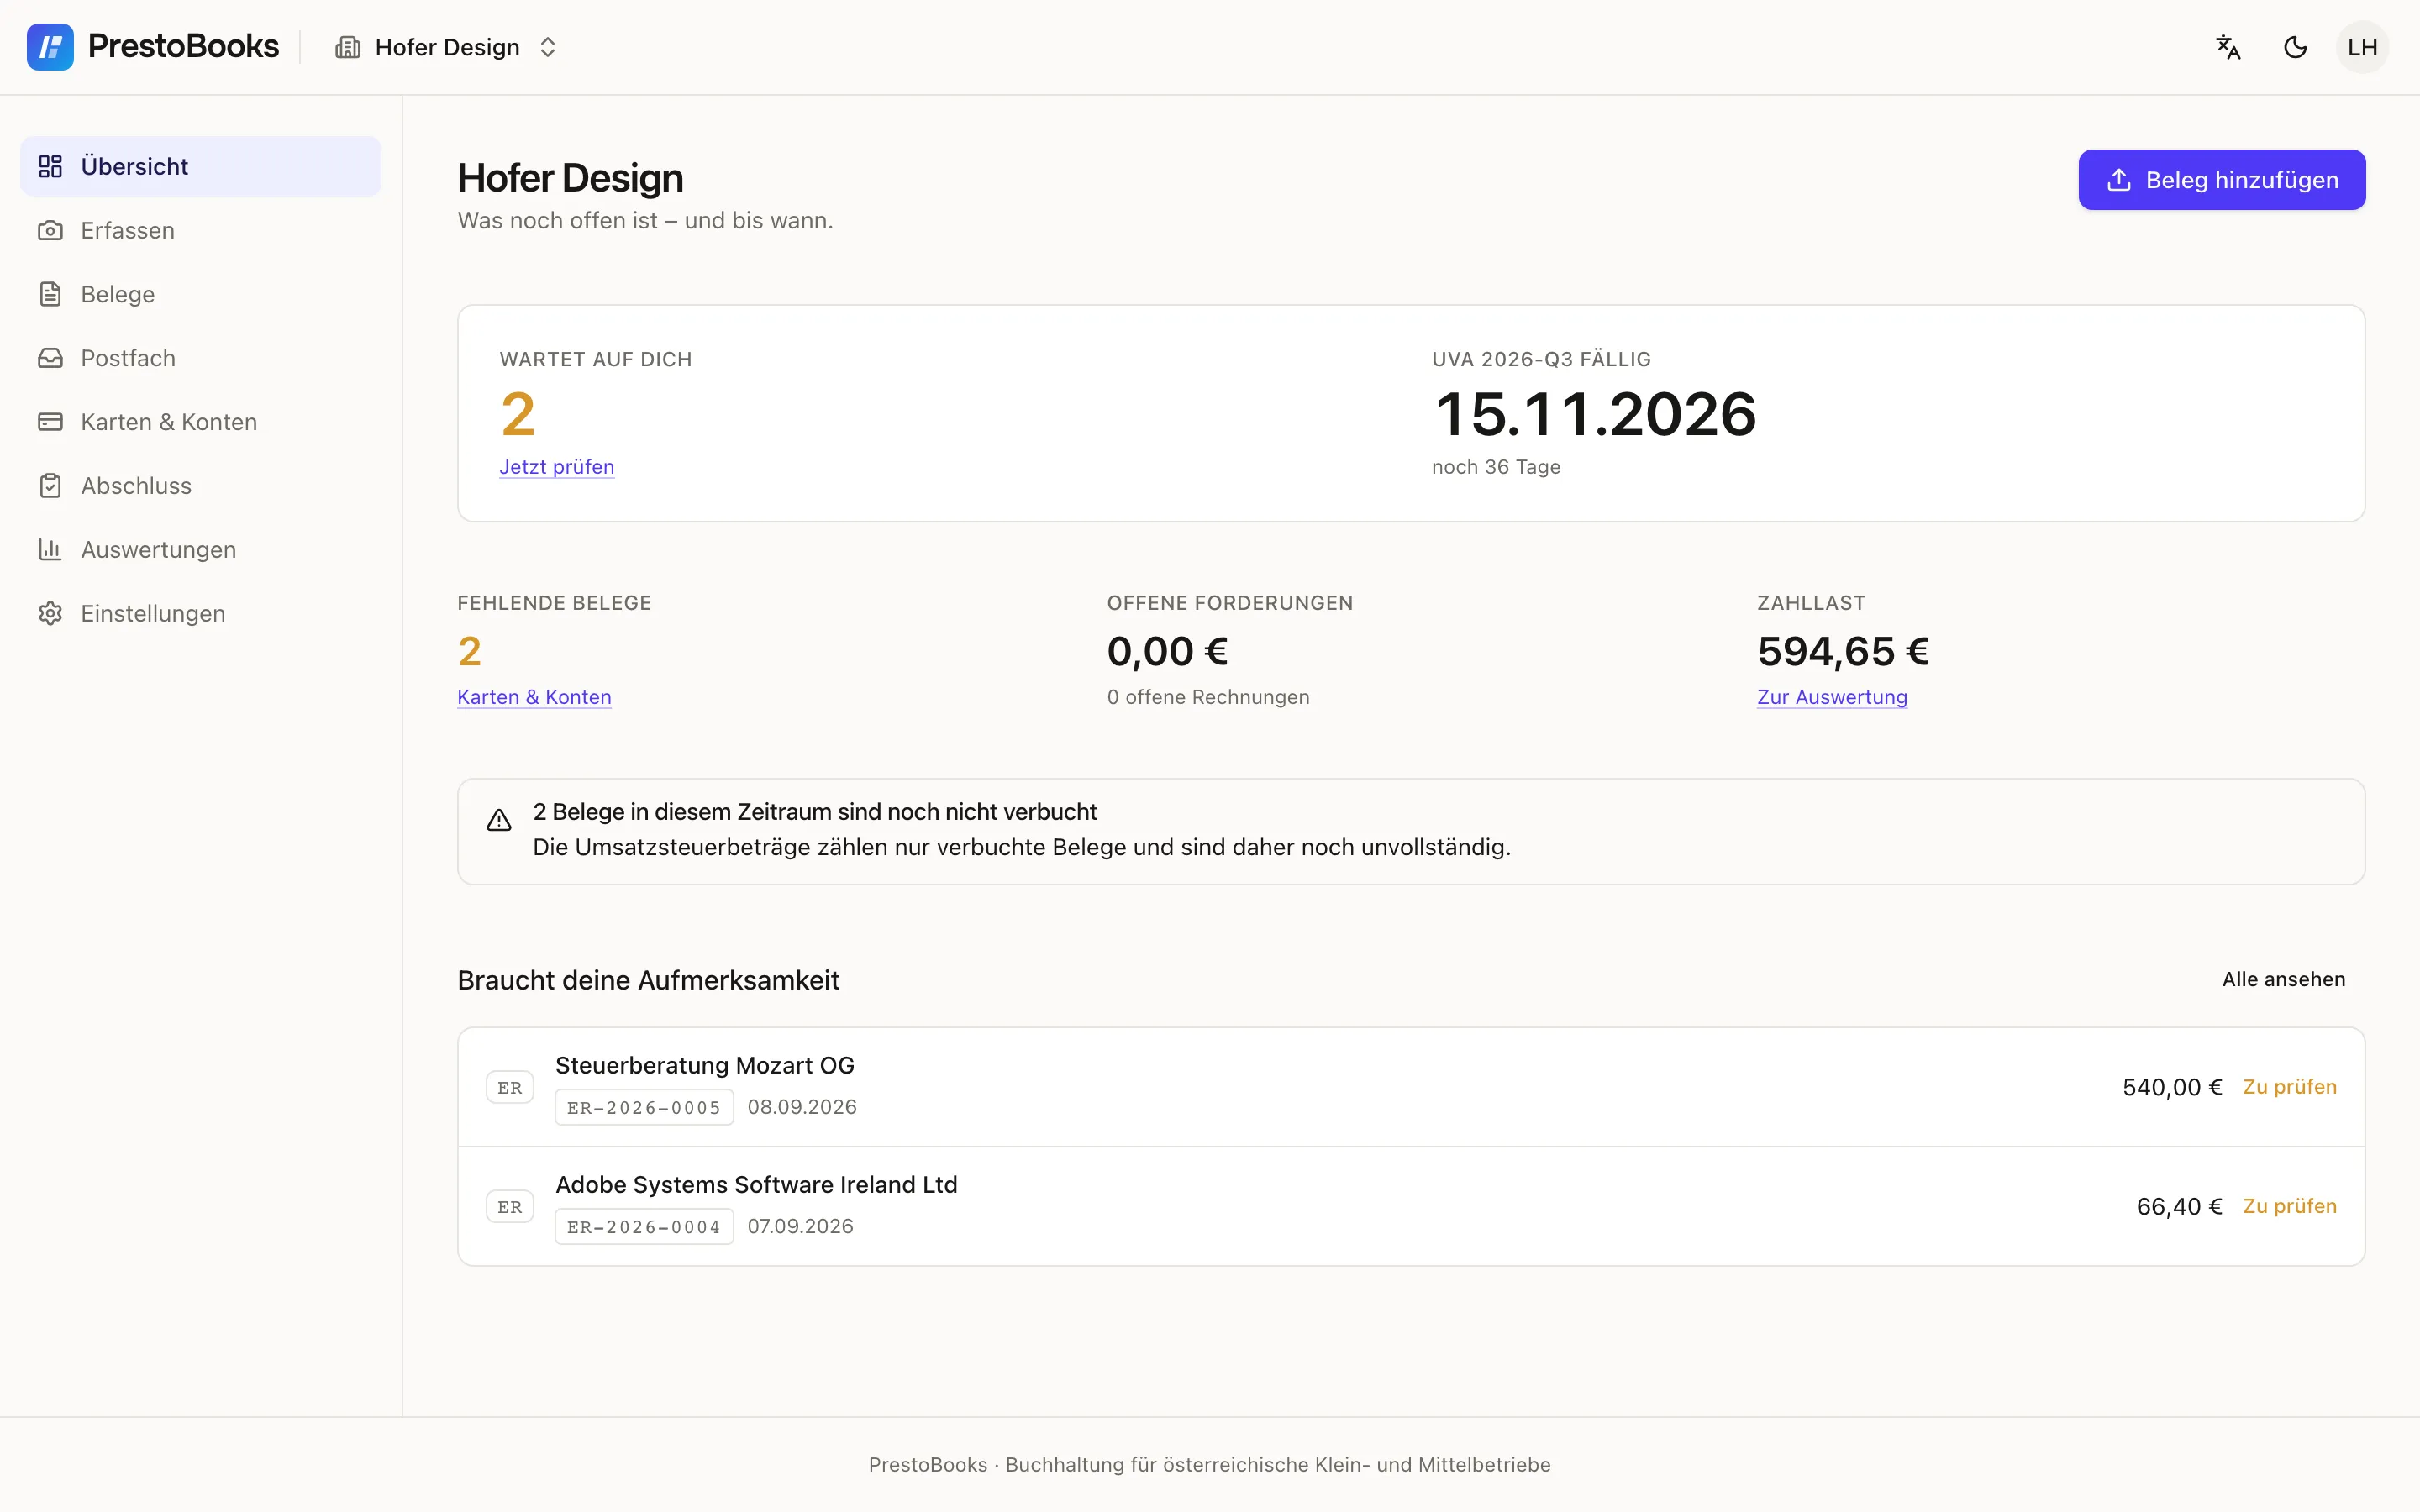Select Karten & Konten sidebar entry
This screenshot has height=1512, width=2420.
tap(200, 422)
